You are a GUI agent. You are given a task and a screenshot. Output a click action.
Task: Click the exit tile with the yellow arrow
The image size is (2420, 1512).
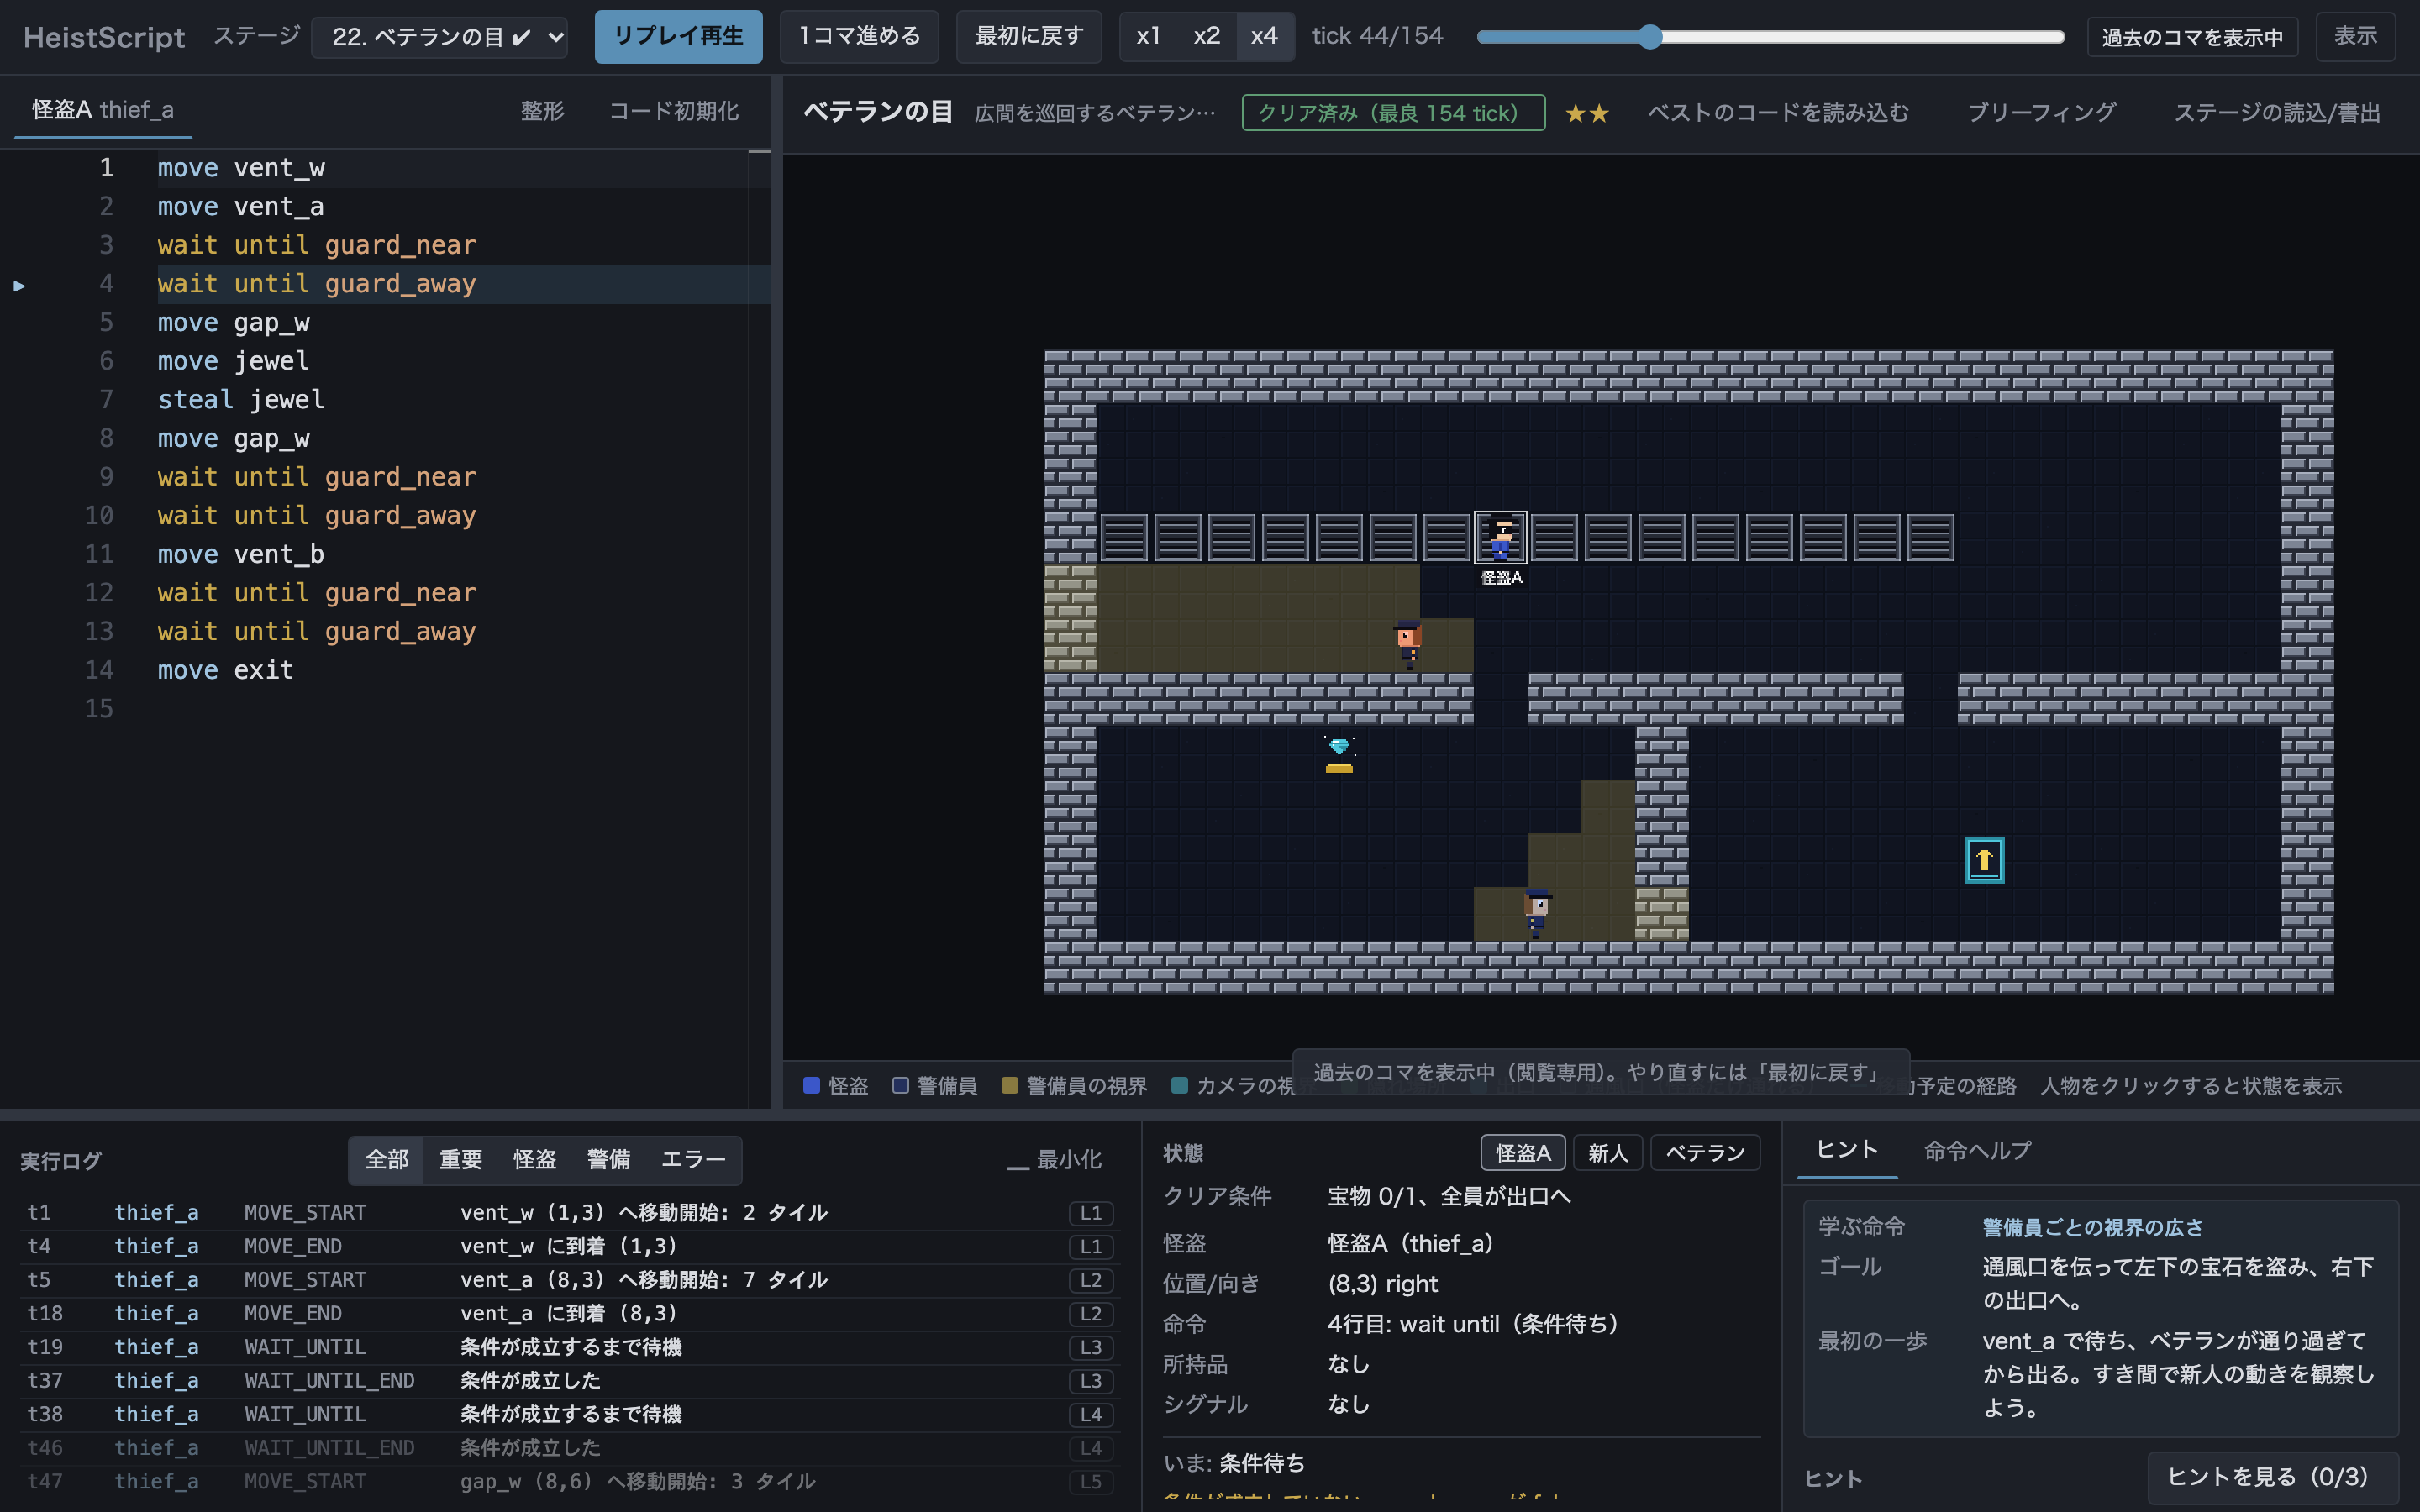coord(1984,860)
